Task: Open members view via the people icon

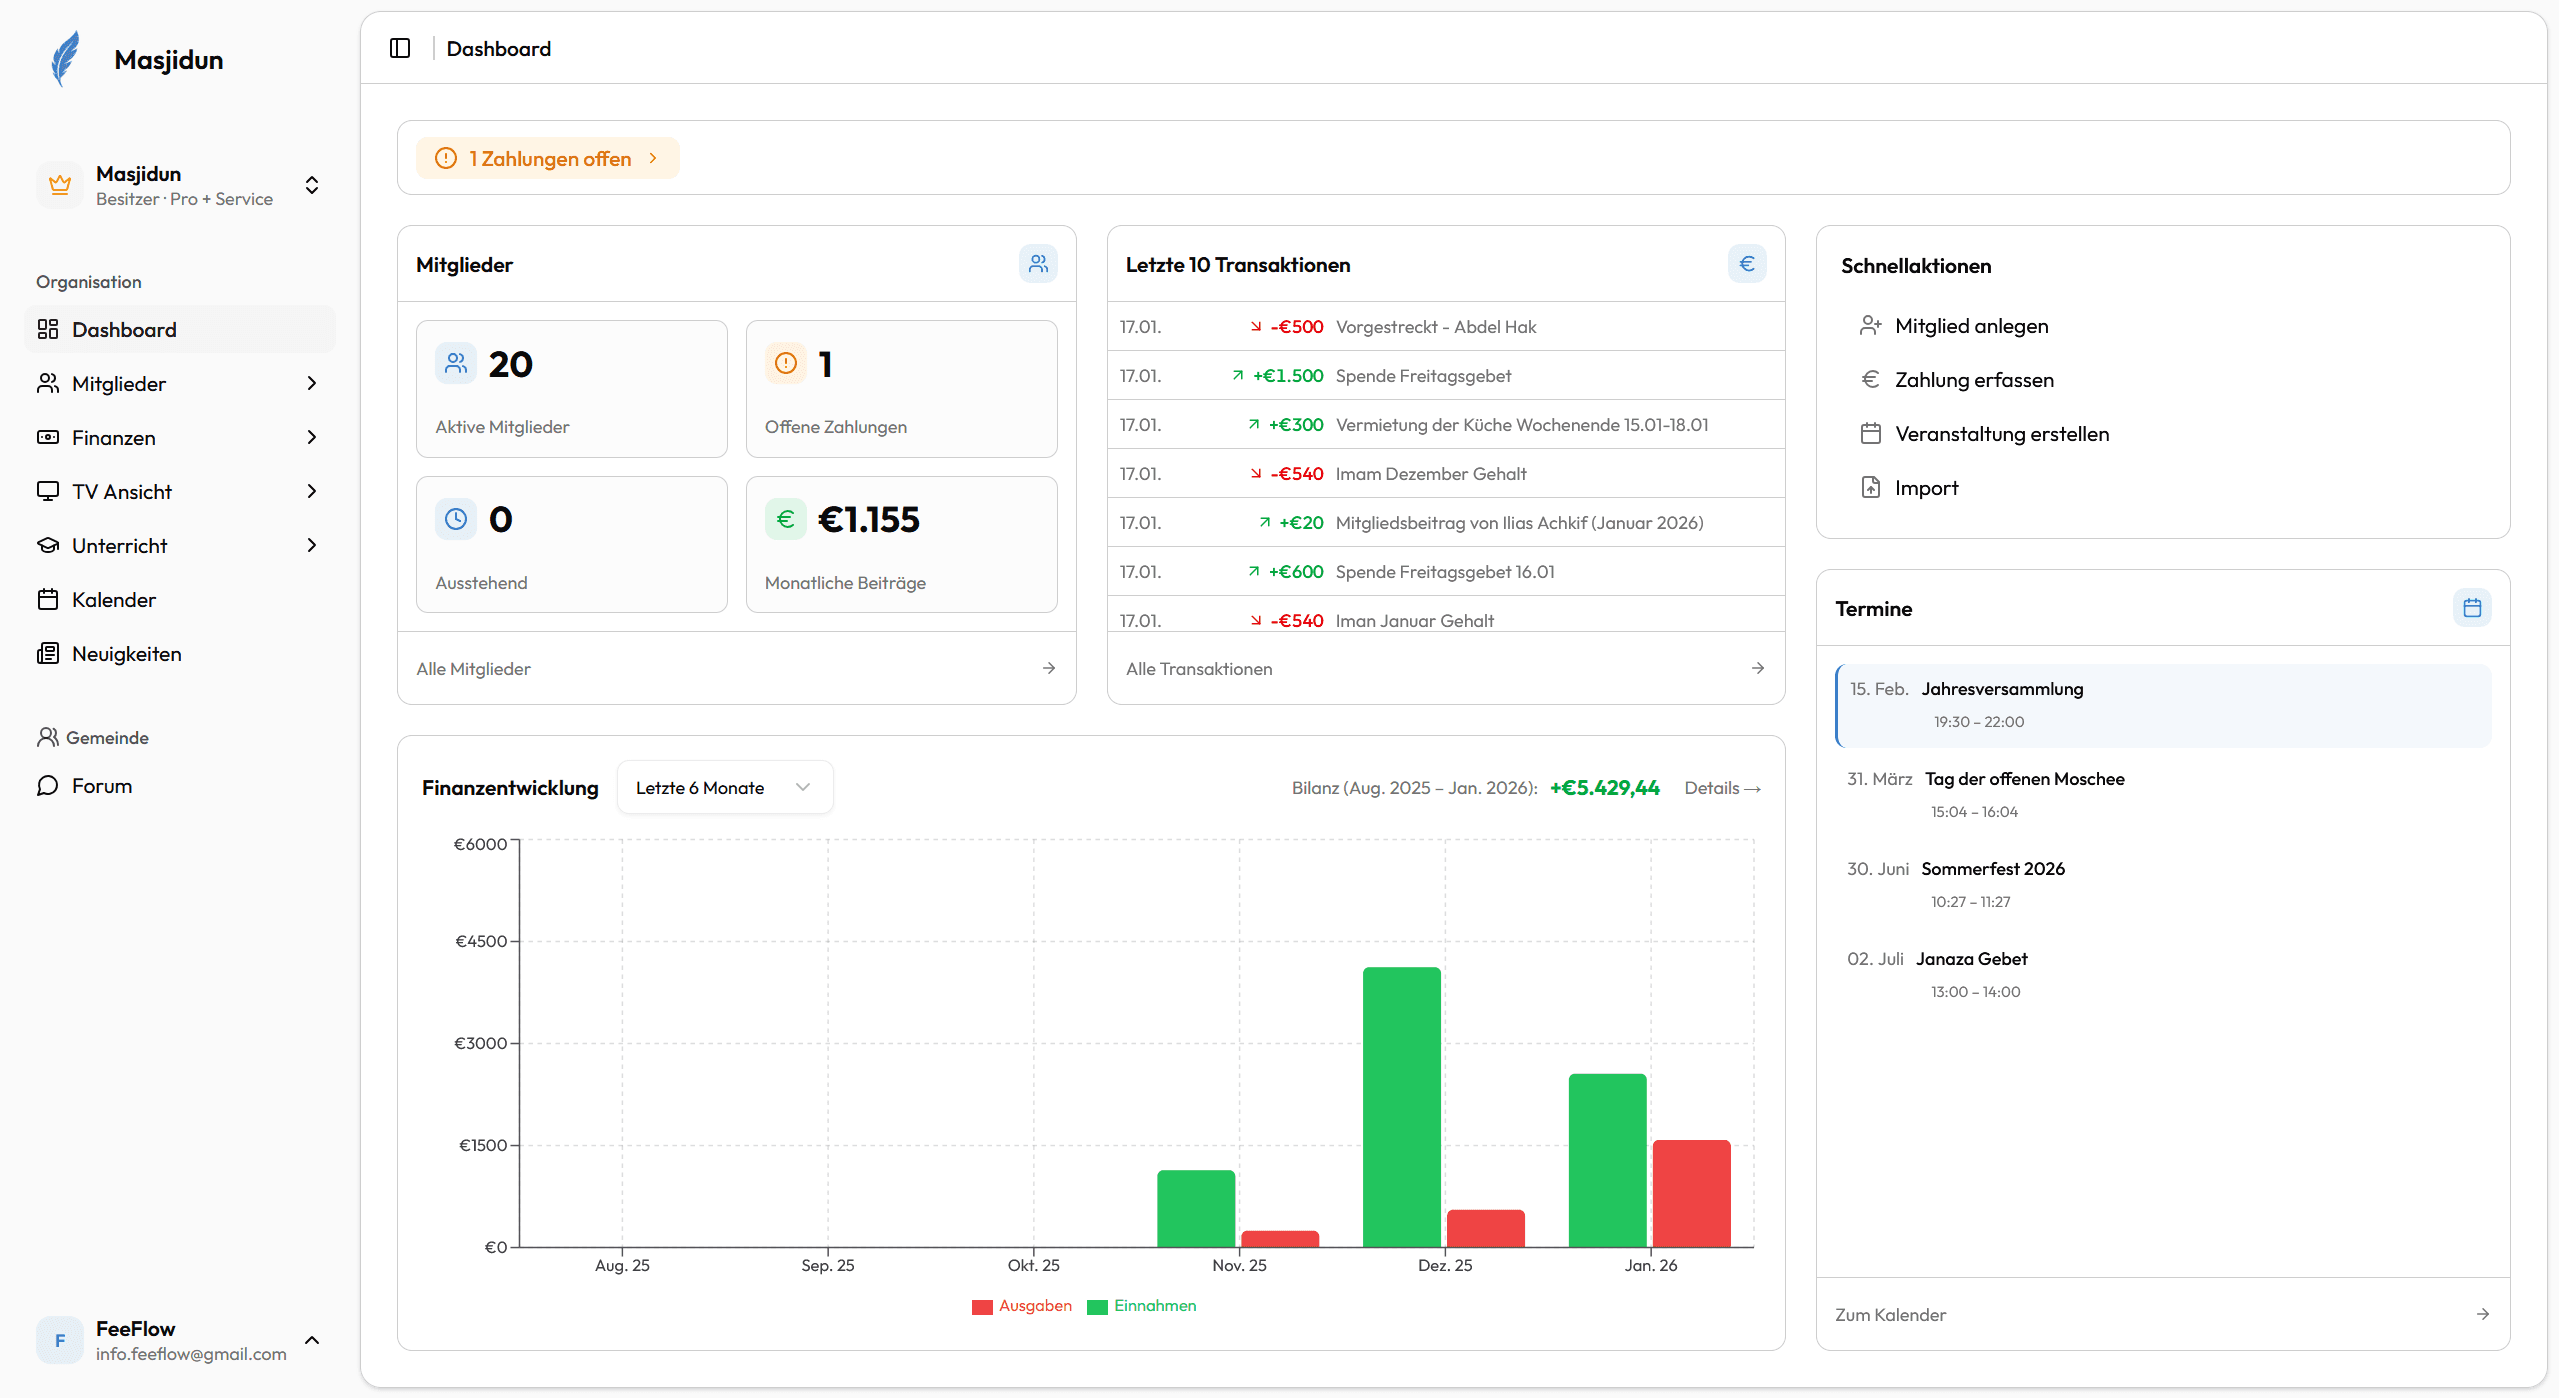Action: (x=1037, y=263)
